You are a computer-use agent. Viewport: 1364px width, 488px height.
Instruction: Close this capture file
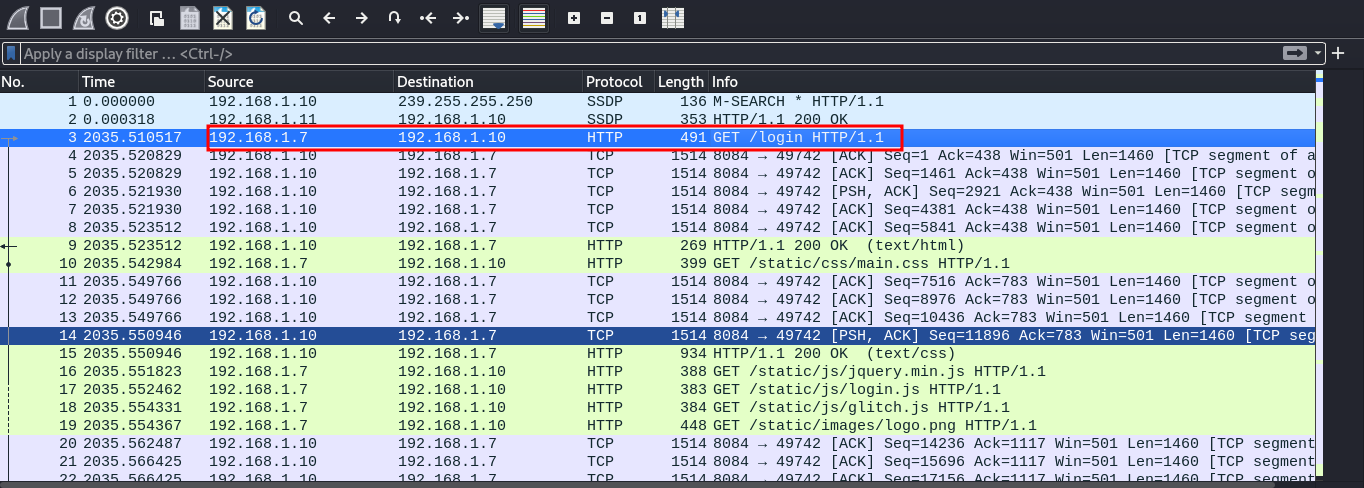pyautogui.click(x=223, y=17)
